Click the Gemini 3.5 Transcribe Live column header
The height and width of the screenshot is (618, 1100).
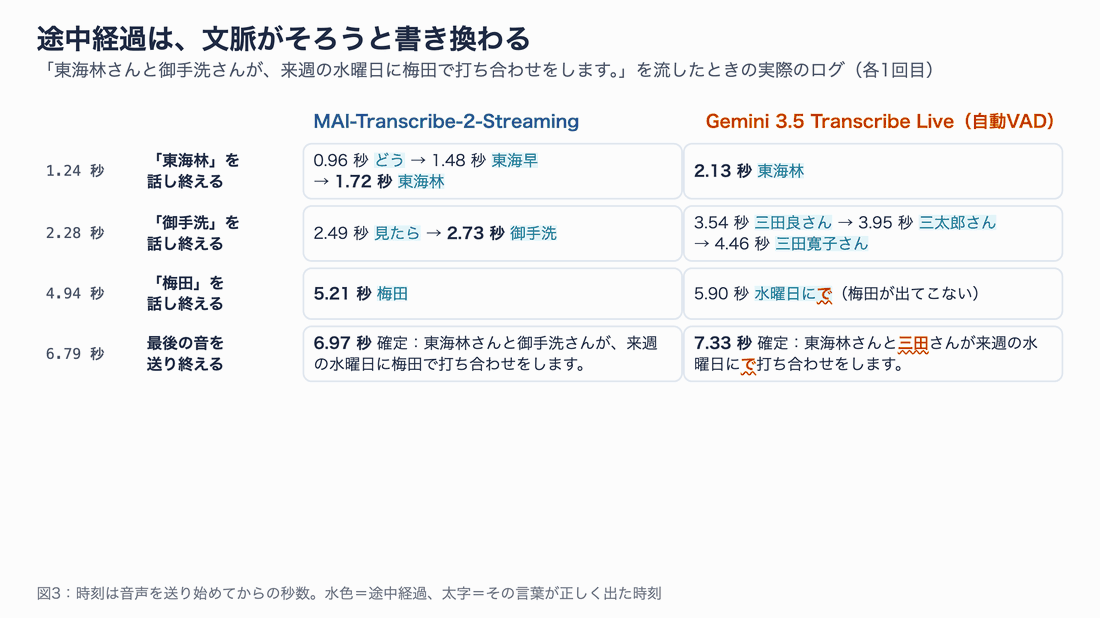tap(880, 121)
